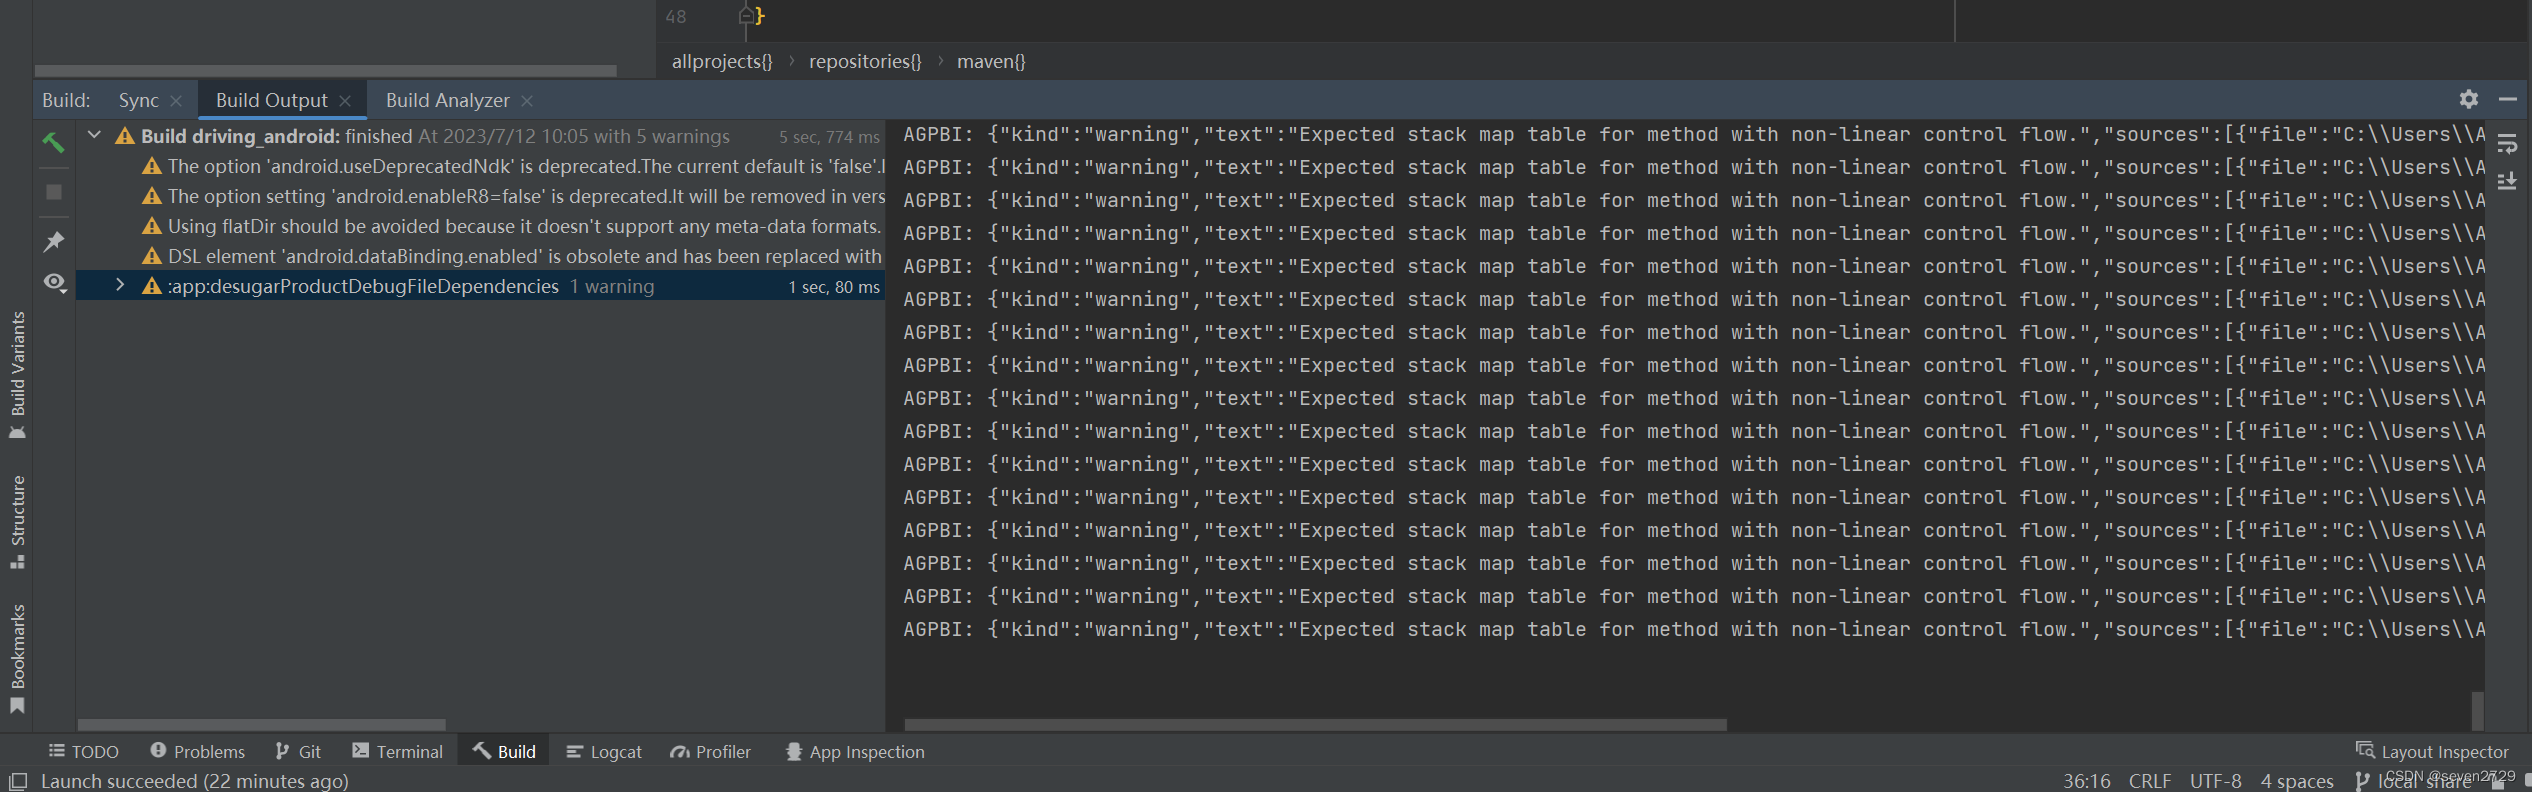Click the tool window toggle icon in status bar
This screenshot has height=792, width=2532.
click(x=18, y=781)
